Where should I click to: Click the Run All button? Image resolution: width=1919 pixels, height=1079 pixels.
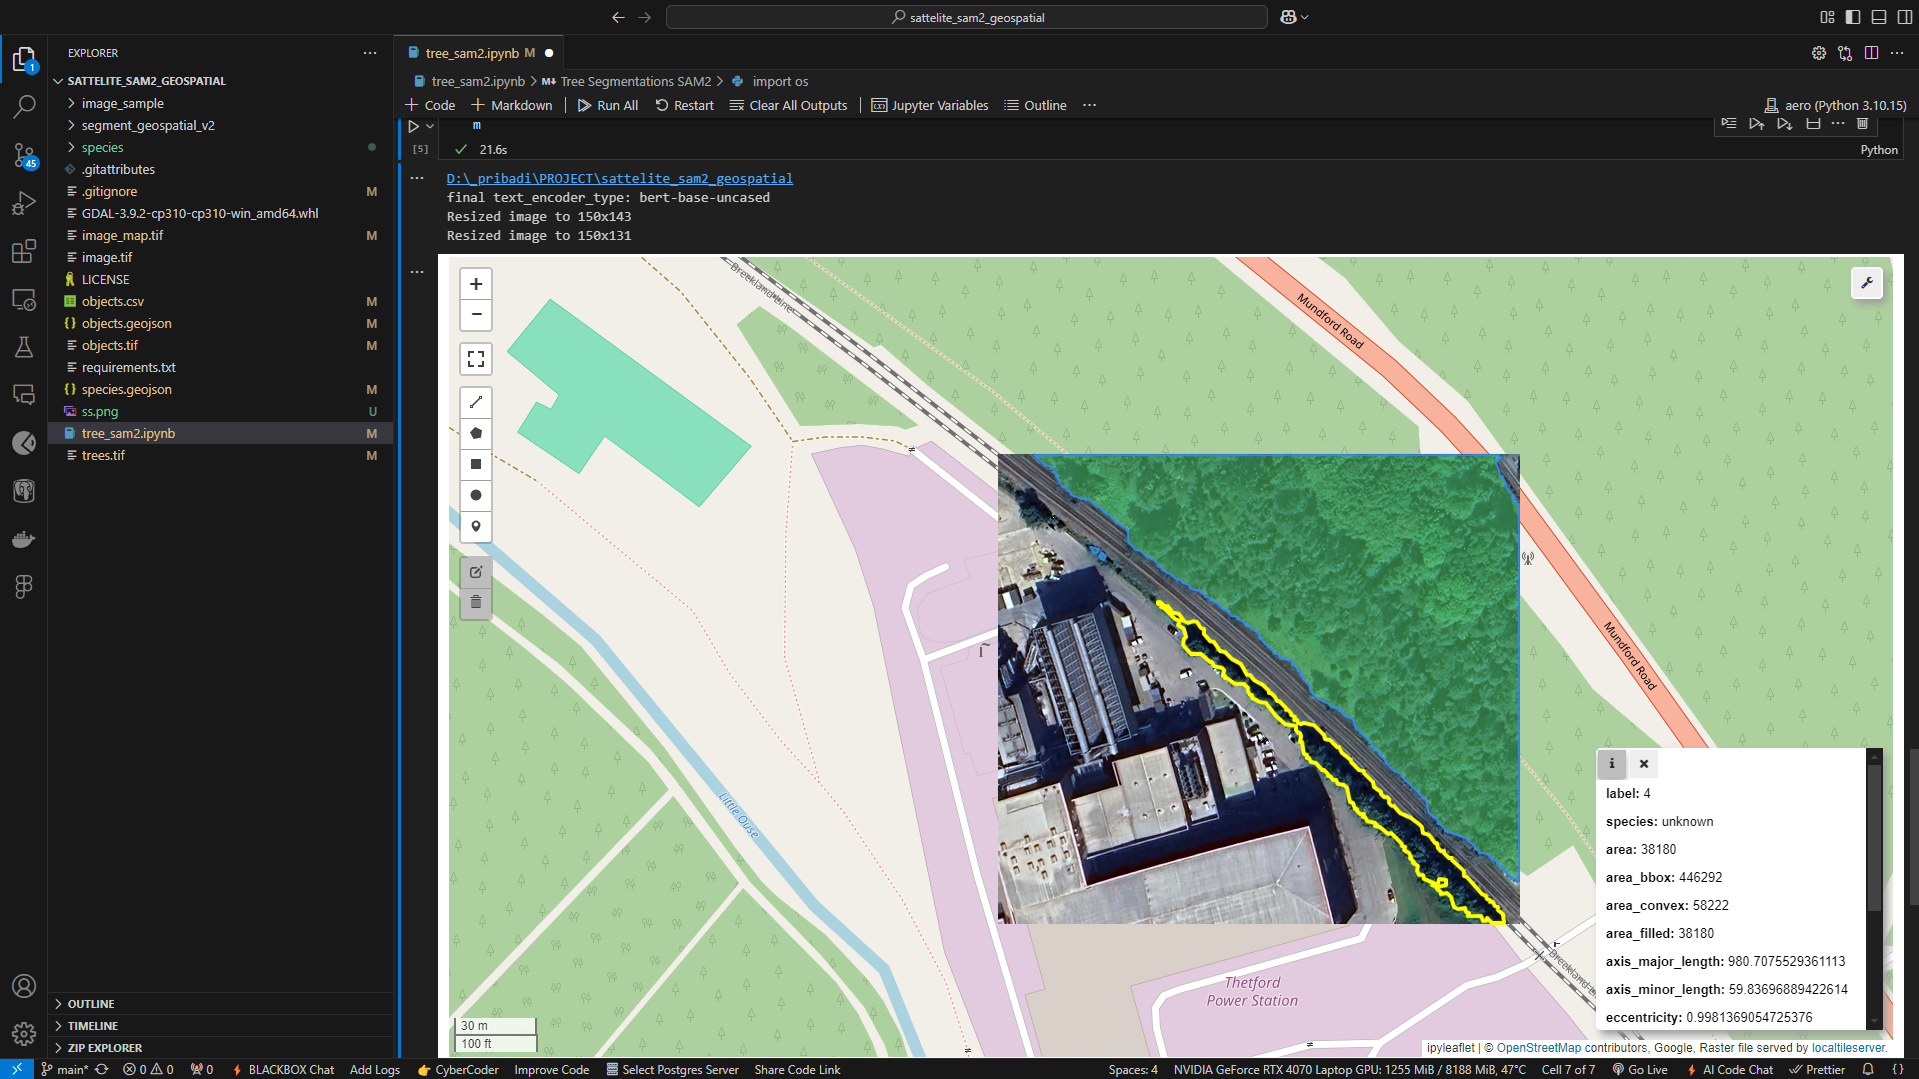pos(607,105)
